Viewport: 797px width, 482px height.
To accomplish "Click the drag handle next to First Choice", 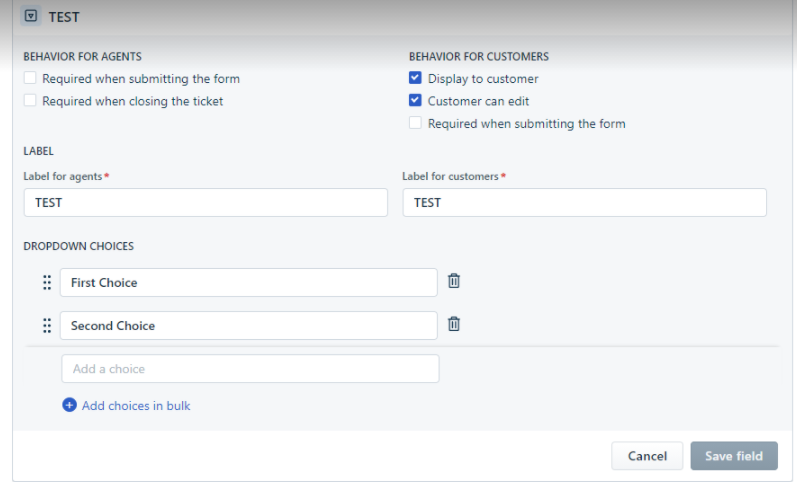I will coord(47,283).
